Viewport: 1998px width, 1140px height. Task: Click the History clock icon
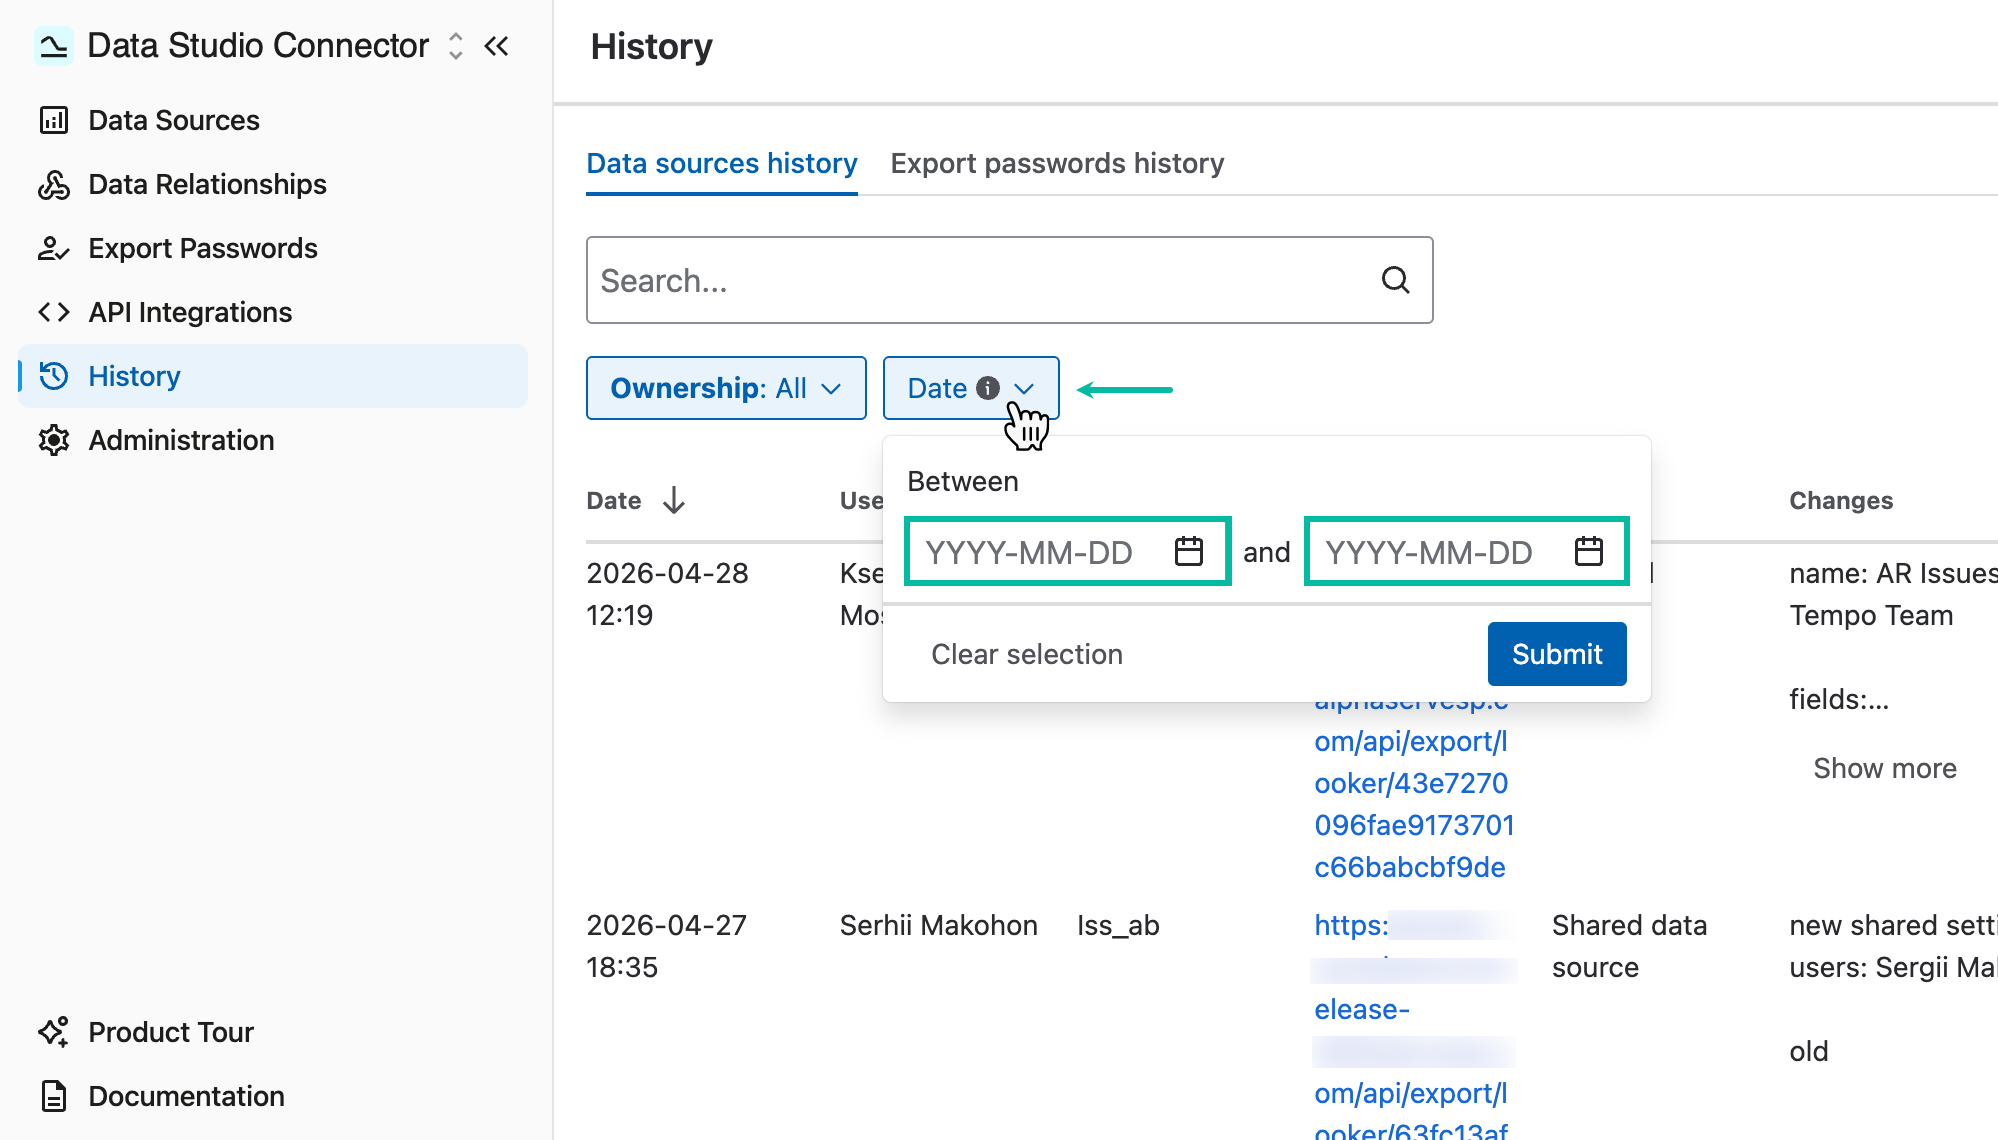(53, 376)
